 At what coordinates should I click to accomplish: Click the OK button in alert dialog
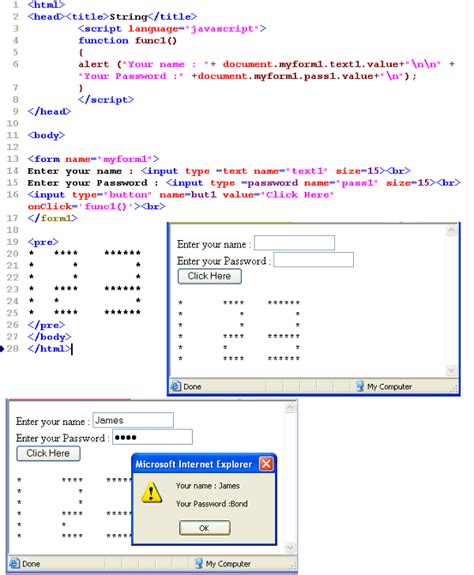pos(205,528)
